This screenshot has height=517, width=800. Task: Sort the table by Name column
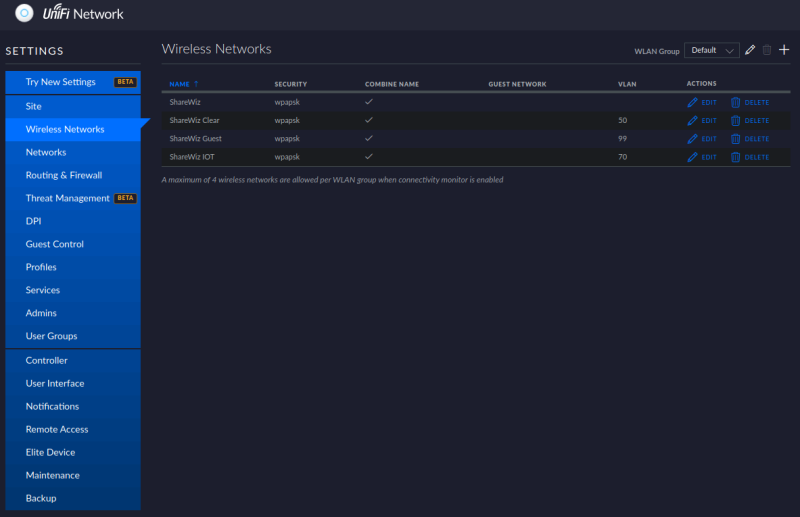179,84
